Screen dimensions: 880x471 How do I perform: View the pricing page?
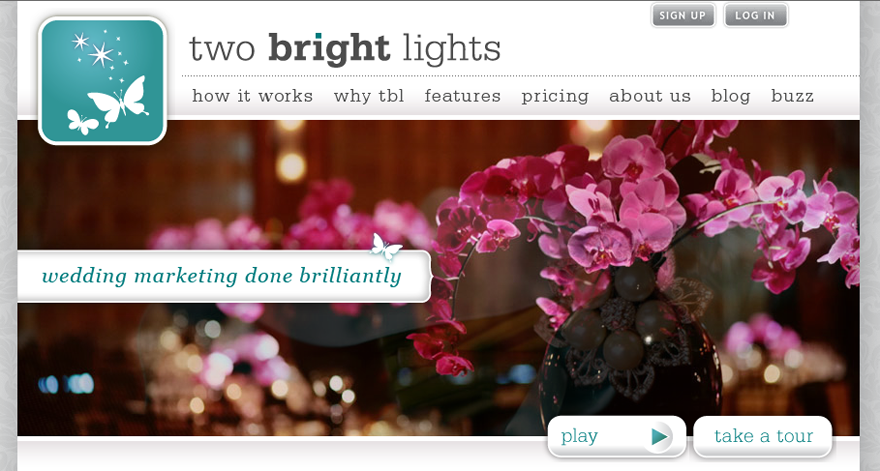click(554, 97)
